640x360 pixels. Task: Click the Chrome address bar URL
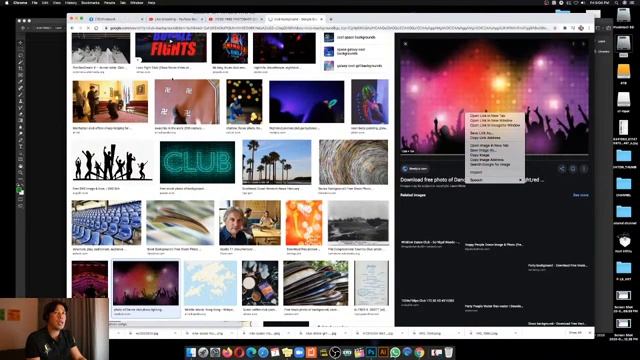[327, 28]
